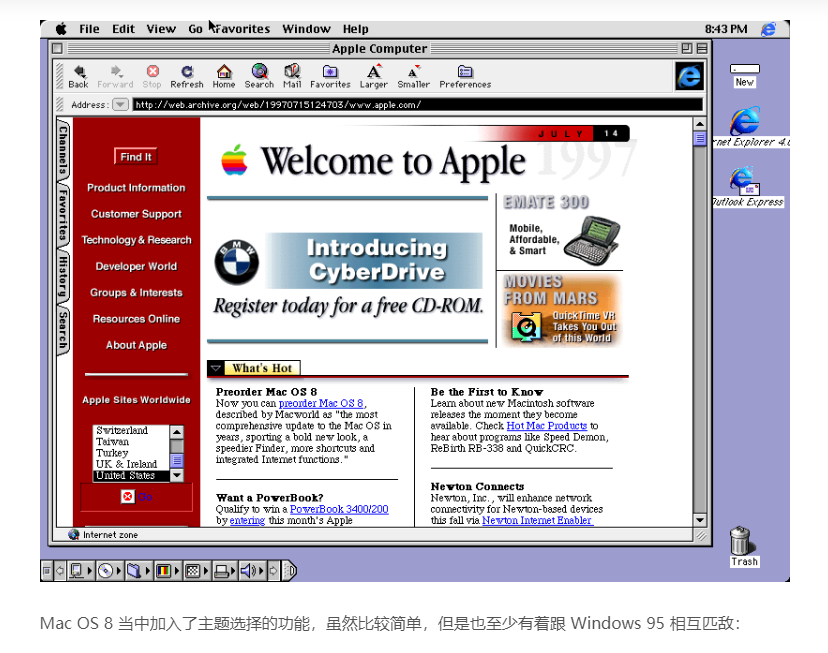The image size is (828, 653).
Task: Open the application menu IE icon by the clock
Action: coord(769,29)
